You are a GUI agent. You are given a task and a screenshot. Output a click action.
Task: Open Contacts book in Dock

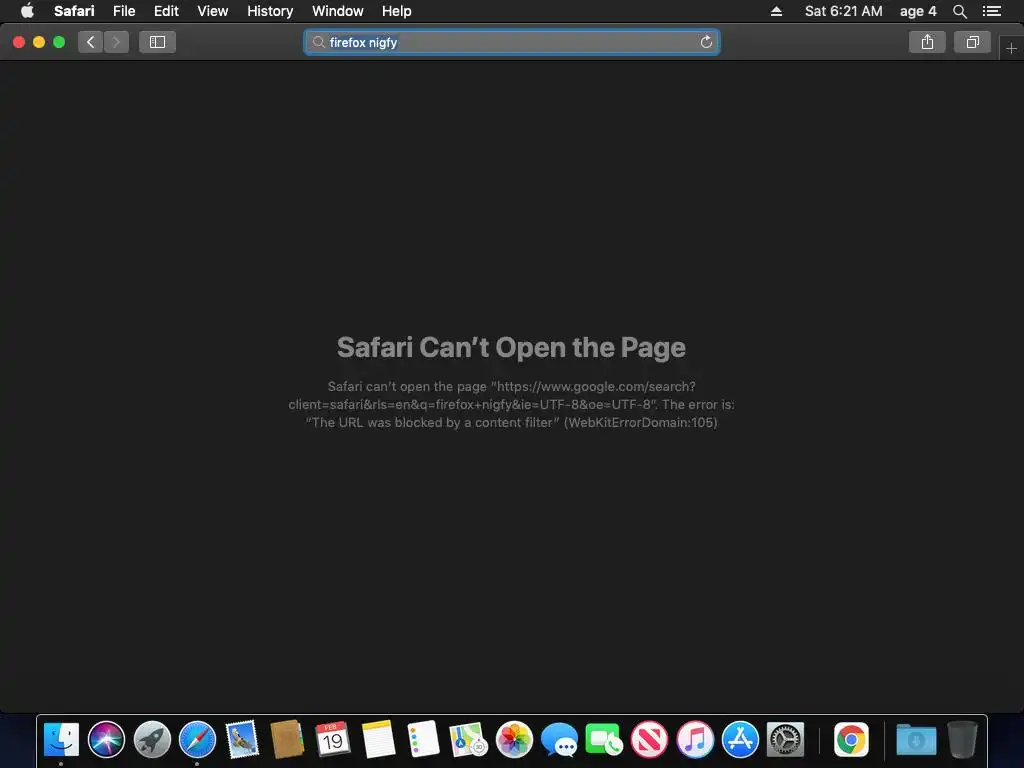(287, 739)
